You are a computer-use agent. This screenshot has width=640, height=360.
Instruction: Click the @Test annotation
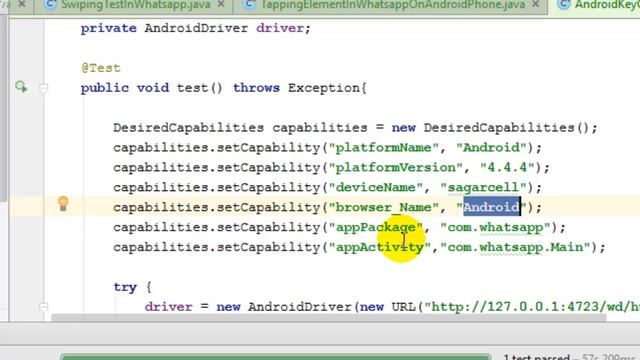coord(101,68)
